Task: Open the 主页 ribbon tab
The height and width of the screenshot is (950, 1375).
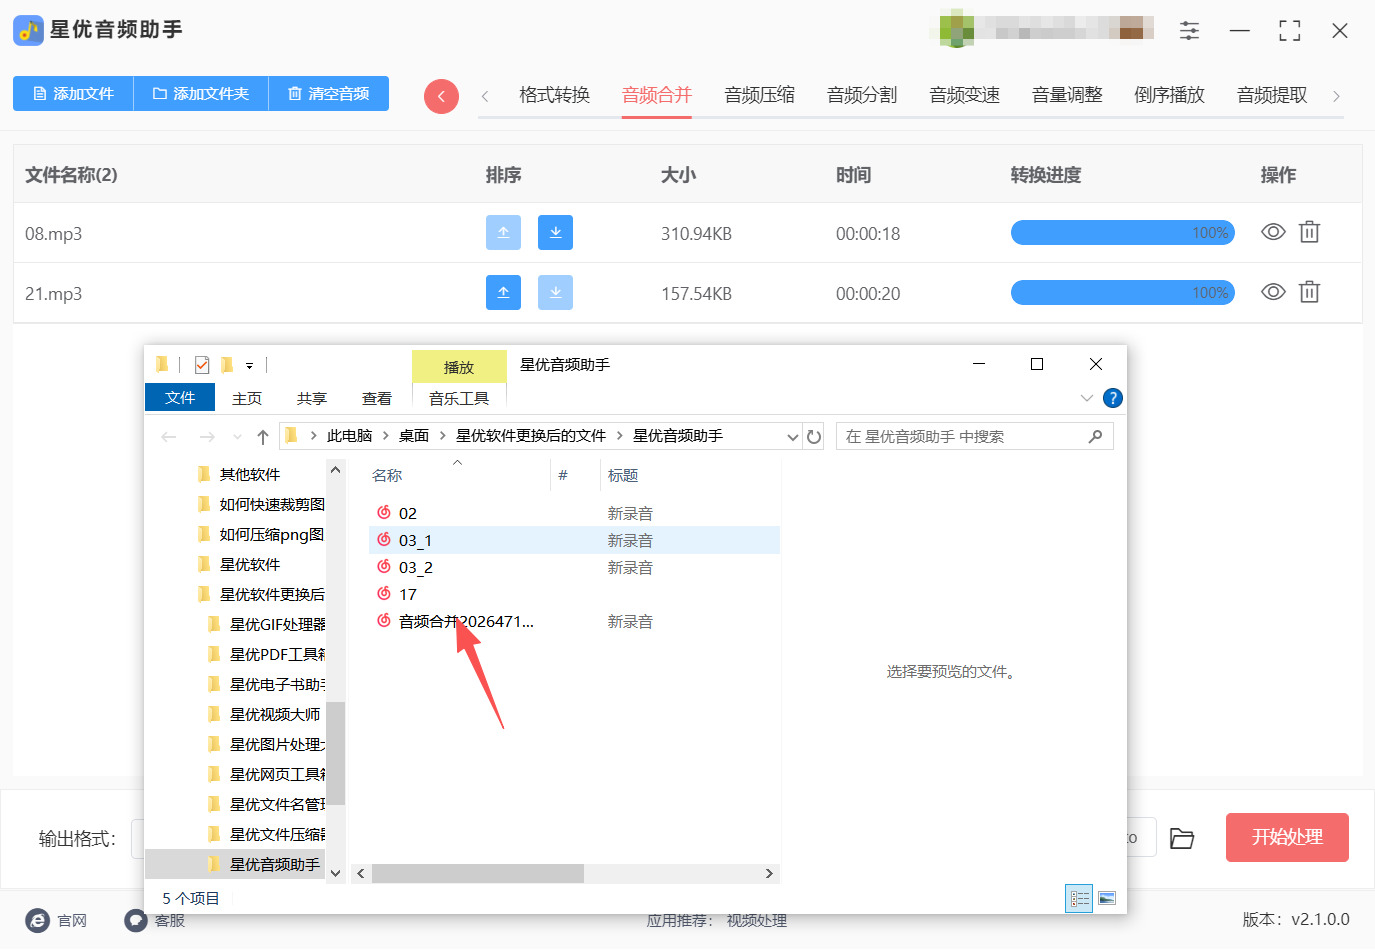Action: pos(247,398)
